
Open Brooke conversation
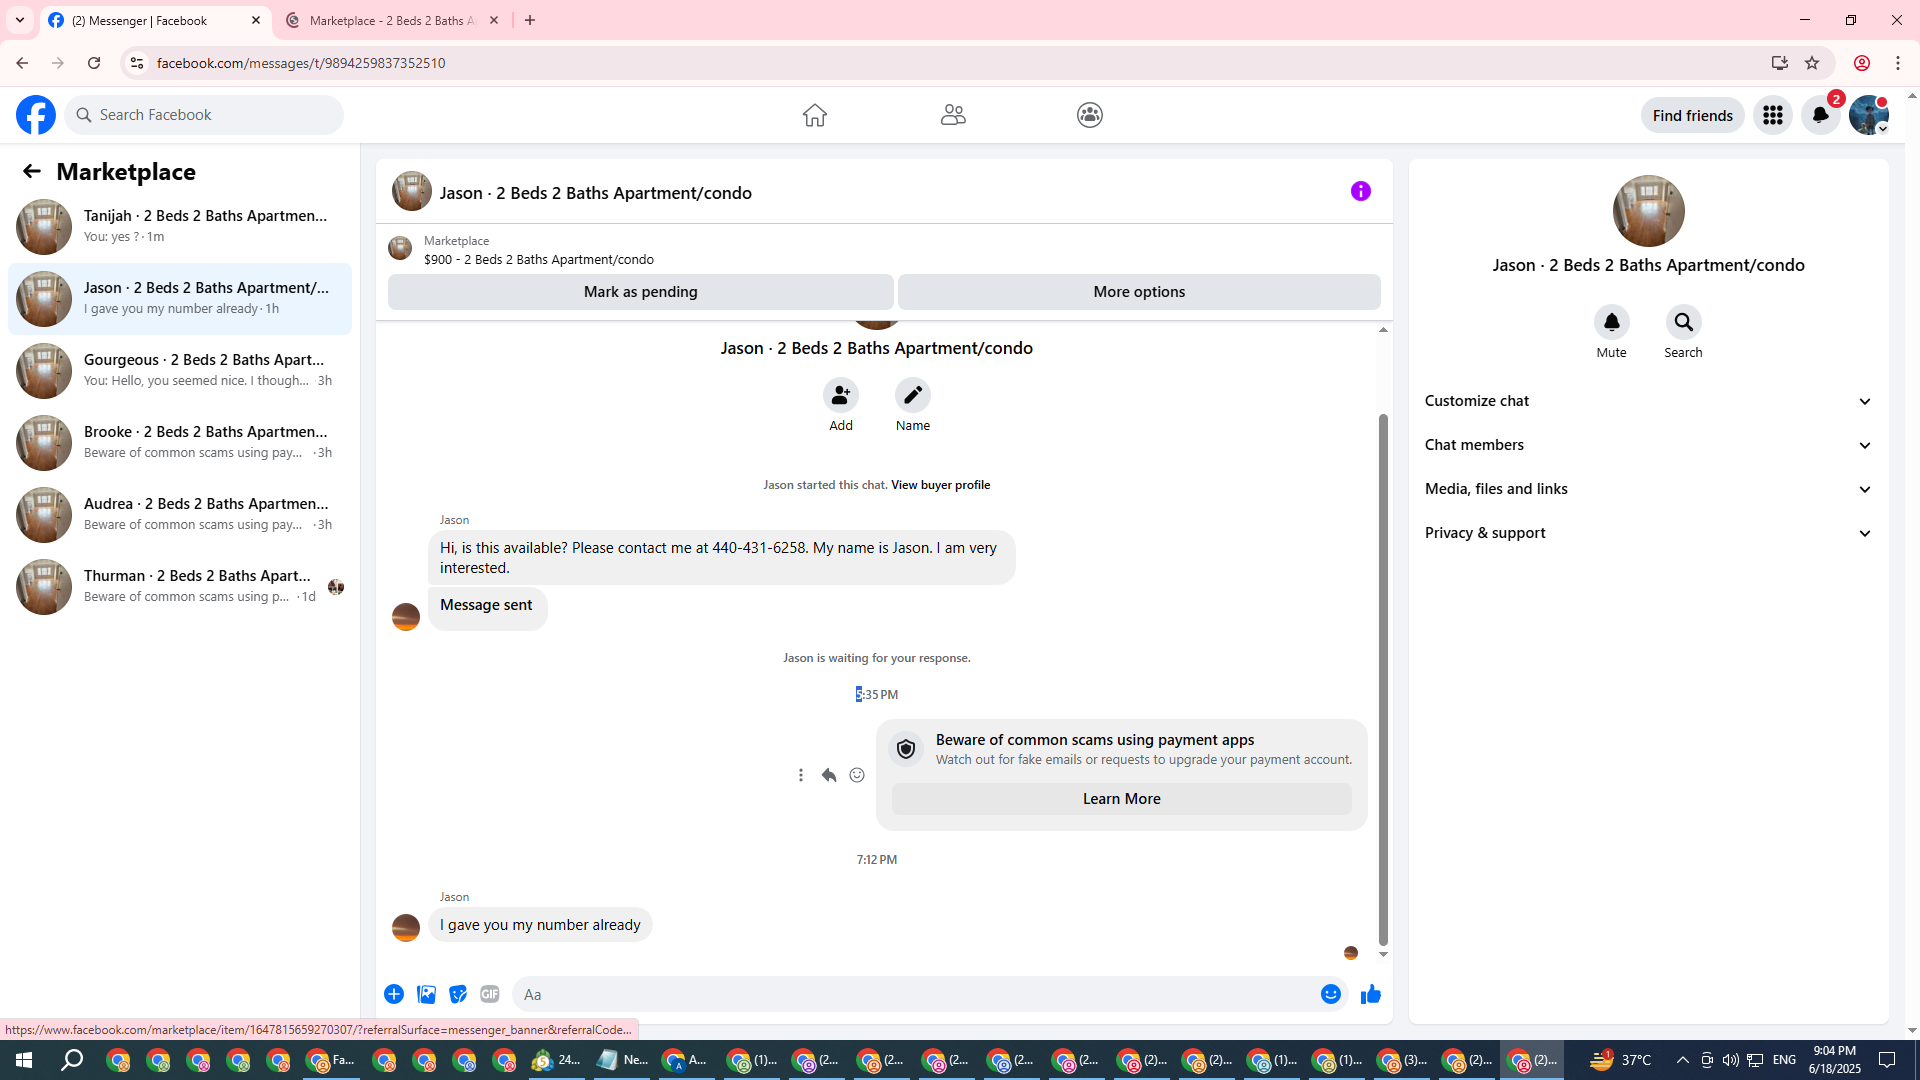coord(180,443)
